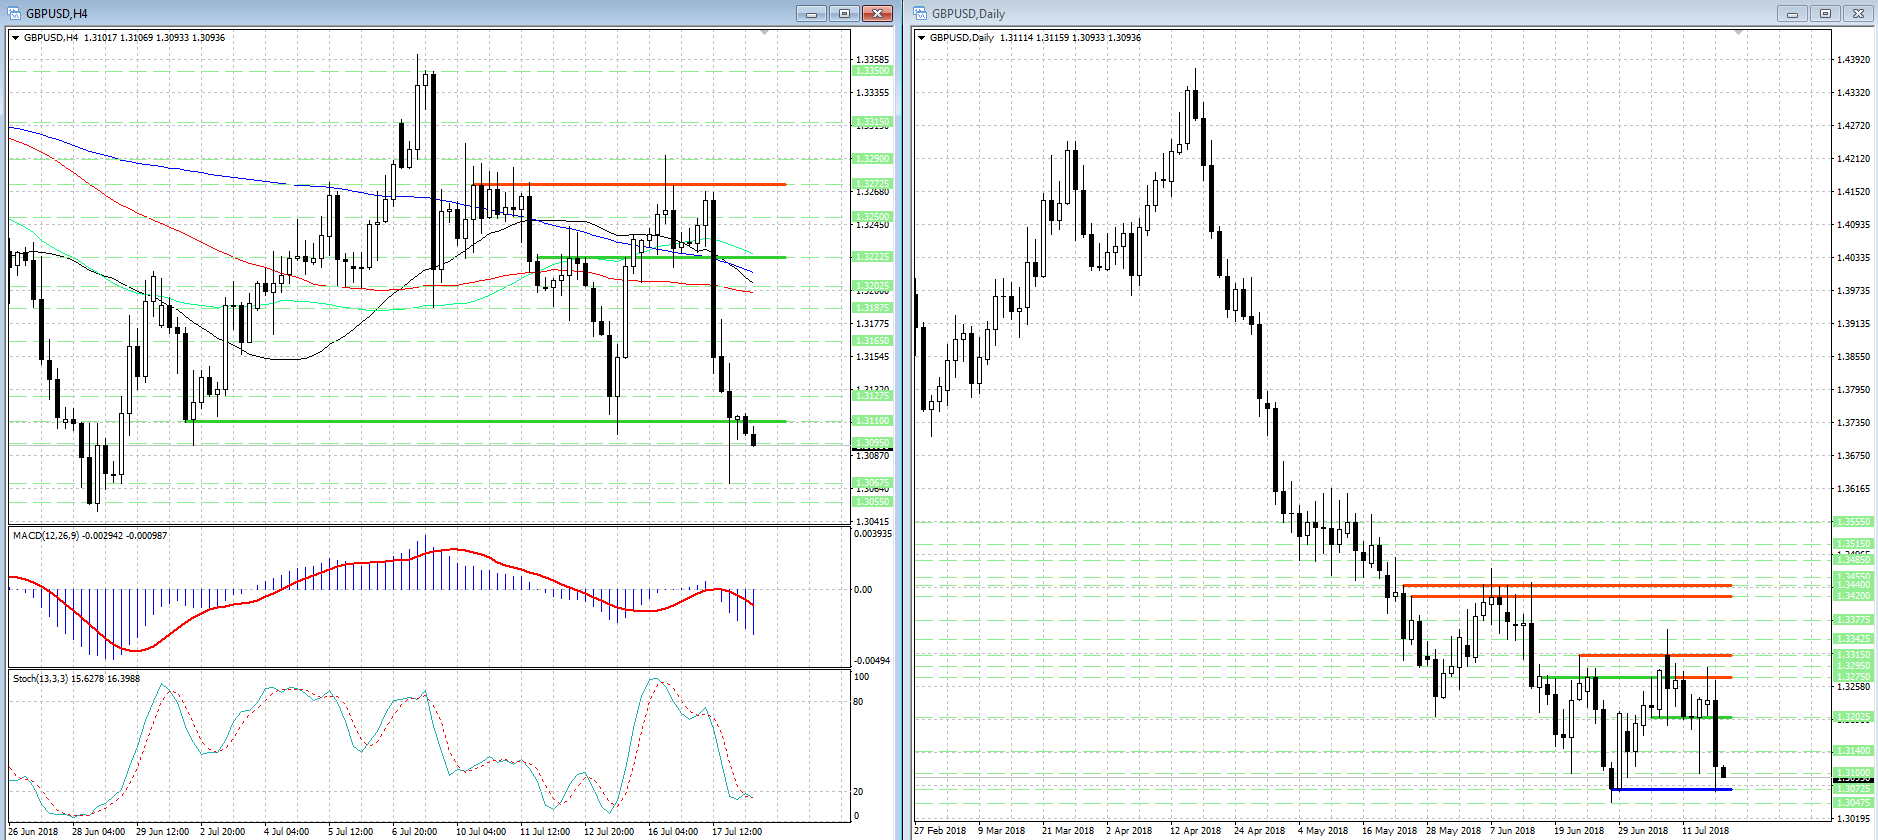Click the 1.33500 level label in H4 chart

(x=872, y=71)
